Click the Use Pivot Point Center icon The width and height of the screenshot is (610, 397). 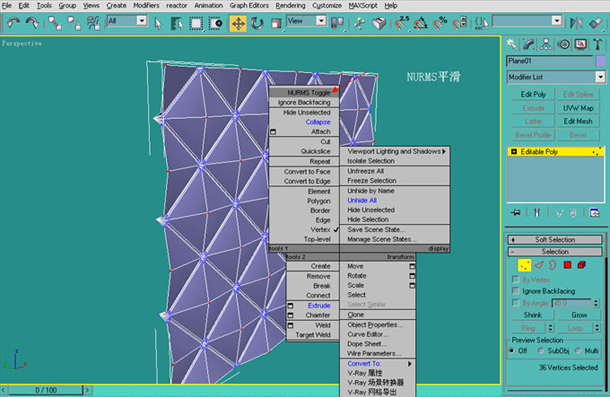pyautogui.click(x=337, y=23)
